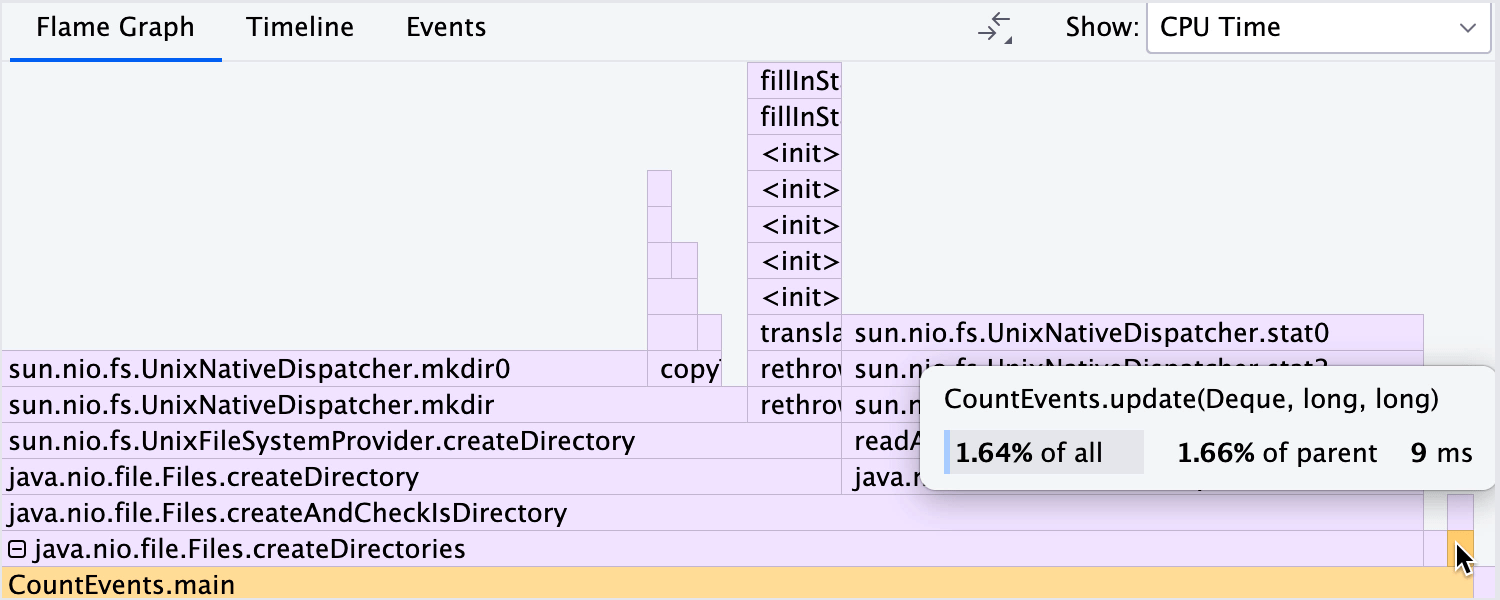Open the Timeline tab
Screen dimensions: 1500x600
tap(300, 27)
